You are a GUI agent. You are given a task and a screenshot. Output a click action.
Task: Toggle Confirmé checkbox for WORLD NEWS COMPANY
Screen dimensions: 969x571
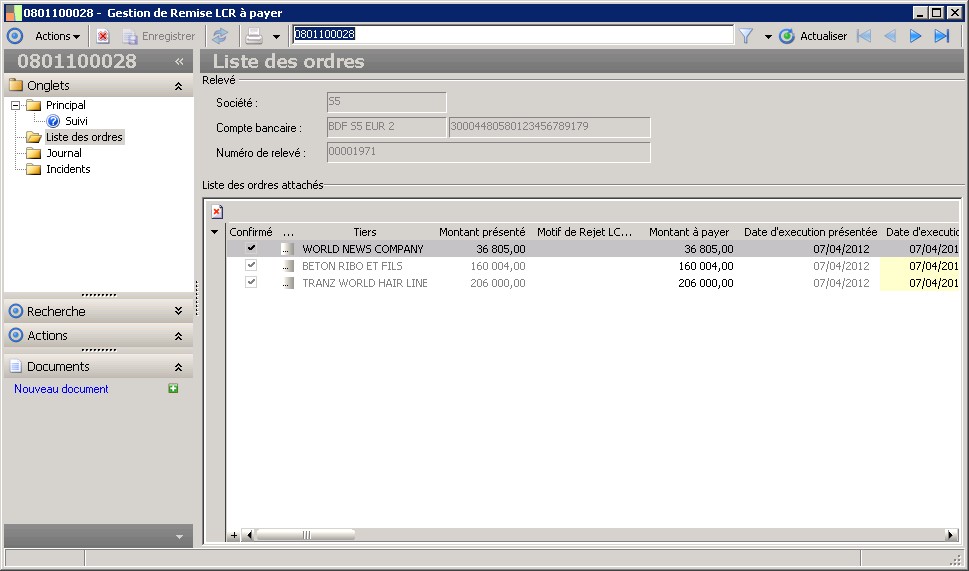point(251,248)
